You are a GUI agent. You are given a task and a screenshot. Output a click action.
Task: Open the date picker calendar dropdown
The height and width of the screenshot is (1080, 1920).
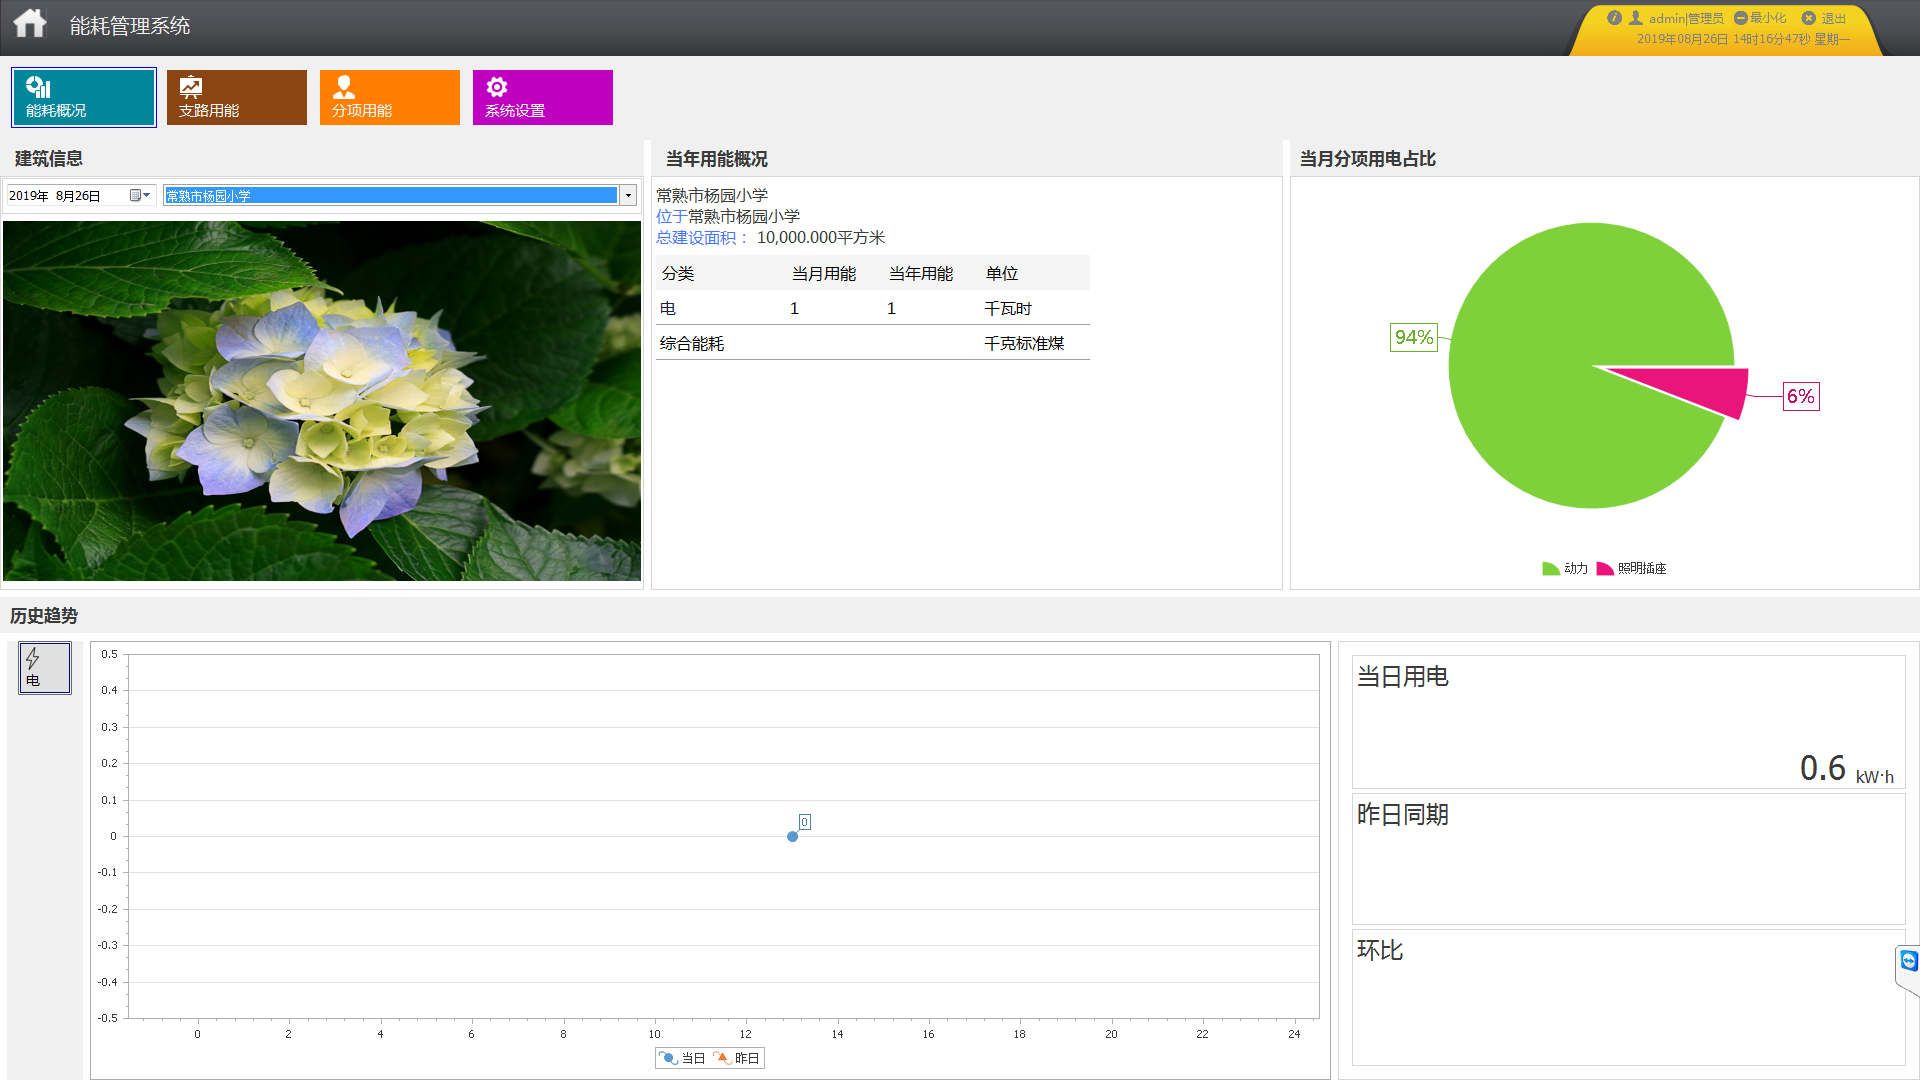coord(140,195)
